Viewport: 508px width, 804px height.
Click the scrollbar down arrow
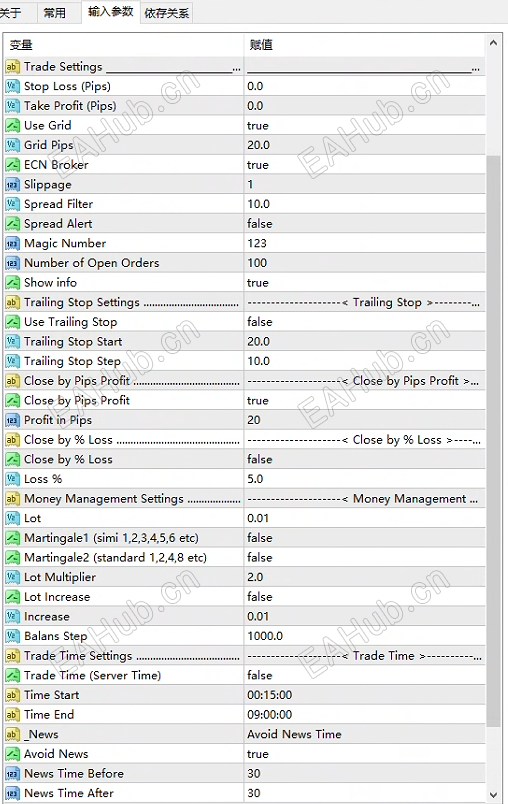(x=493, y=795)
